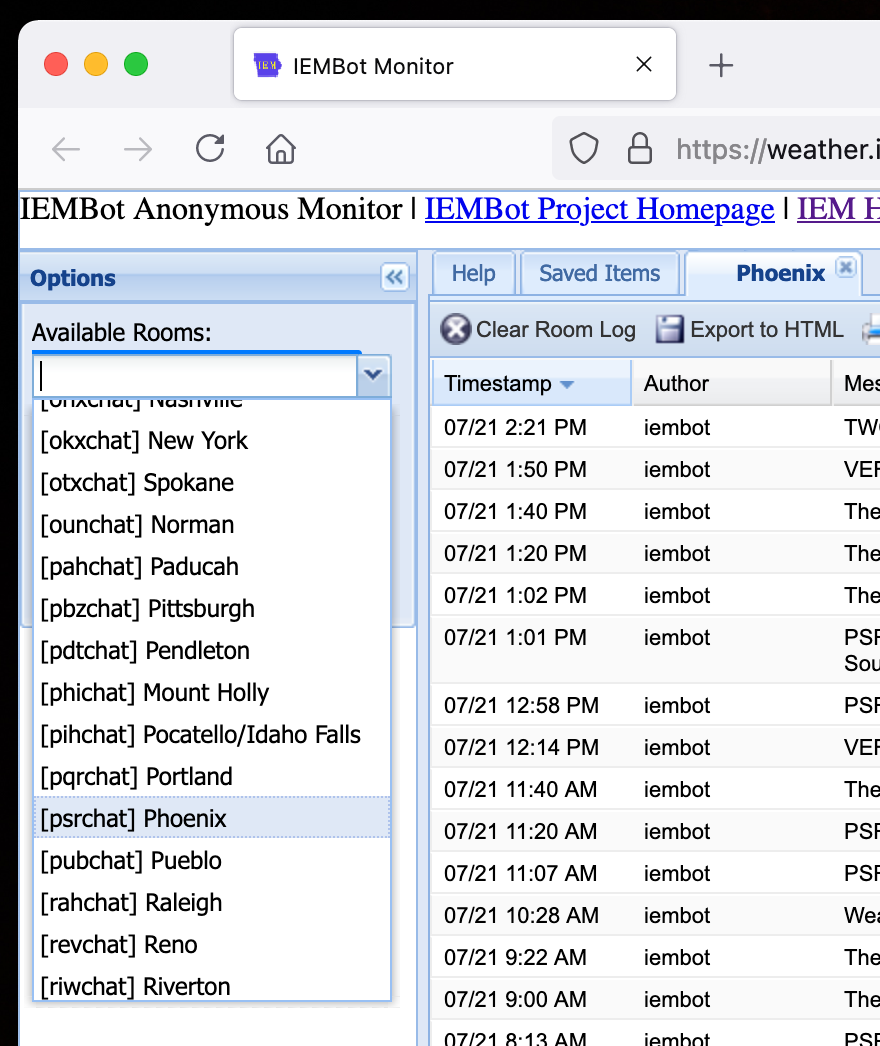Switch to the Help tab
Image resolution: width=880 pixels, height=1046 pixels.
(x=473, y=273)
